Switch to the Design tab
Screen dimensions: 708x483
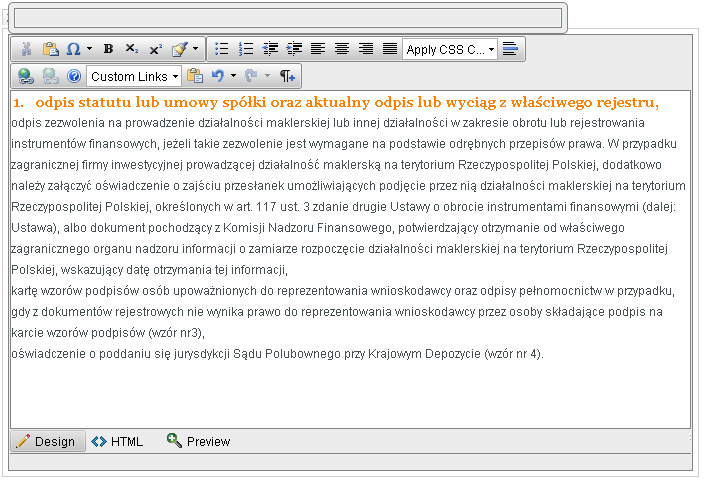point(48,441)
